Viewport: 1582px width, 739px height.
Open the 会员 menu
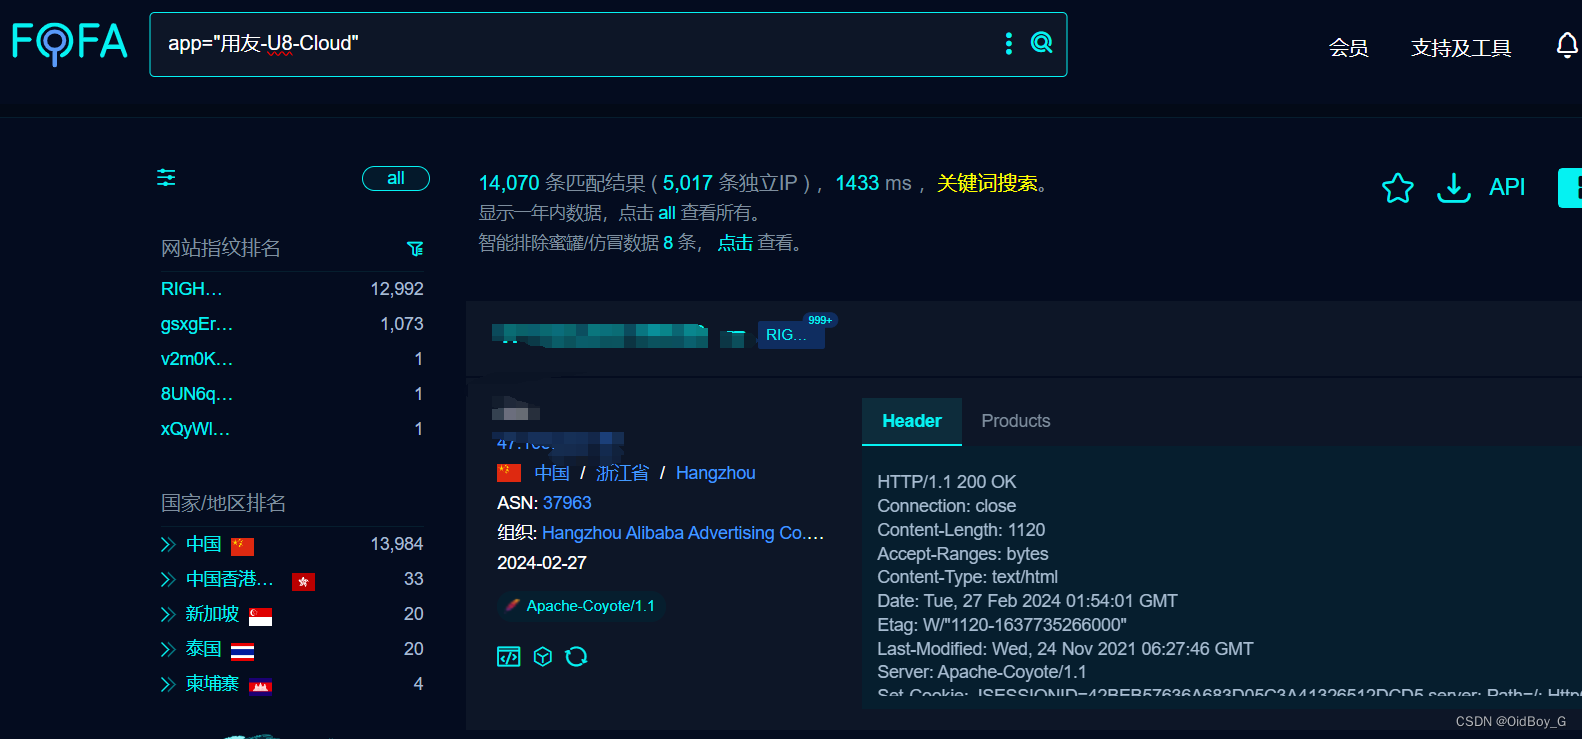click(x=1348, y=48)
